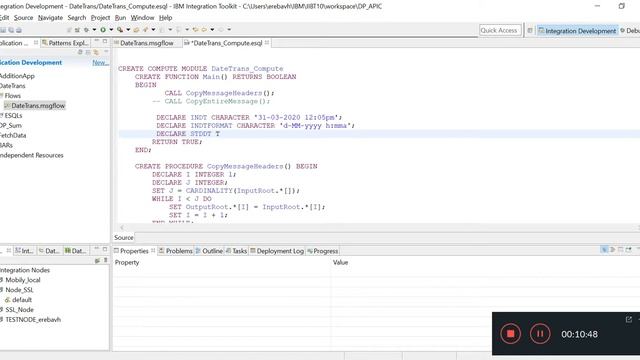Close the DateTrans_Compute.esql tab
The width and height of the screenshot is (640, 360).
click(267, 42)
